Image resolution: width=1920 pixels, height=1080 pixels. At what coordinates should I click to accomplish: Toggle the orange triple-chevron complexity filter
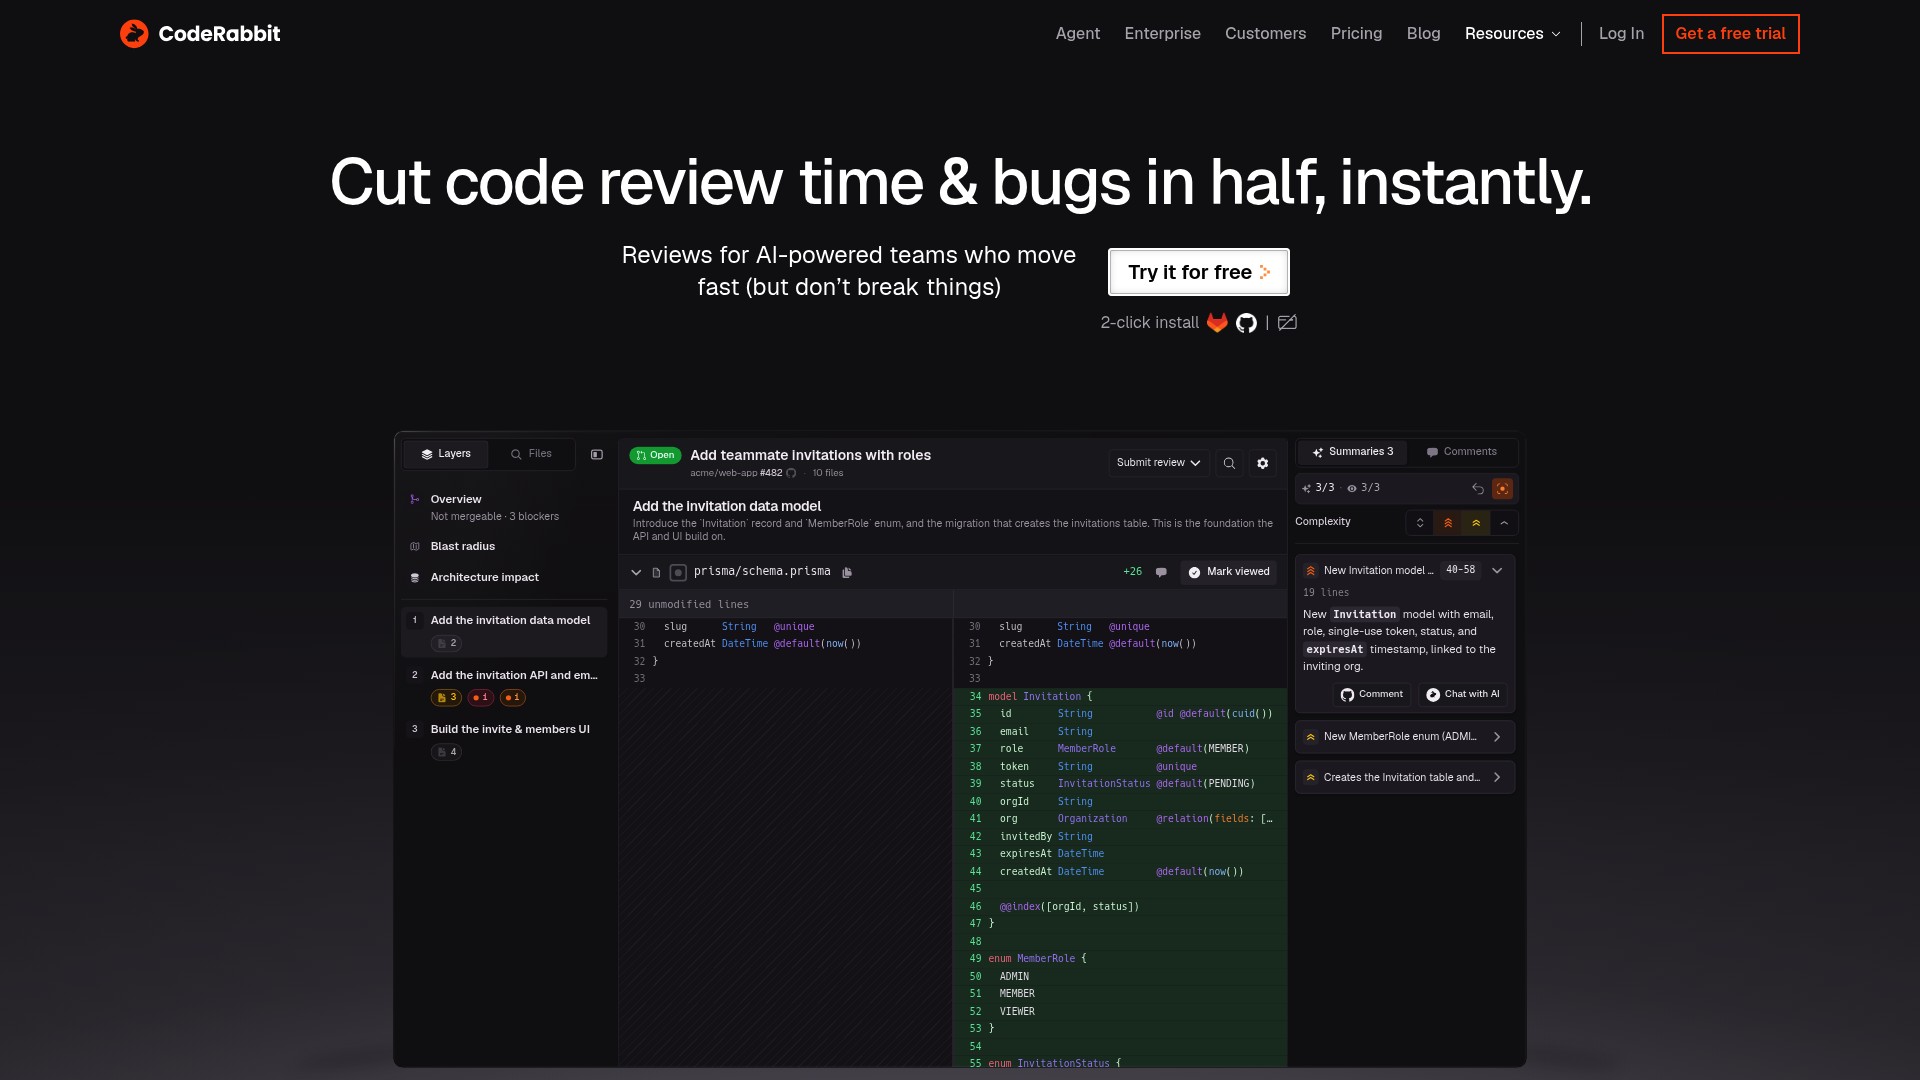click(1448, 522)
